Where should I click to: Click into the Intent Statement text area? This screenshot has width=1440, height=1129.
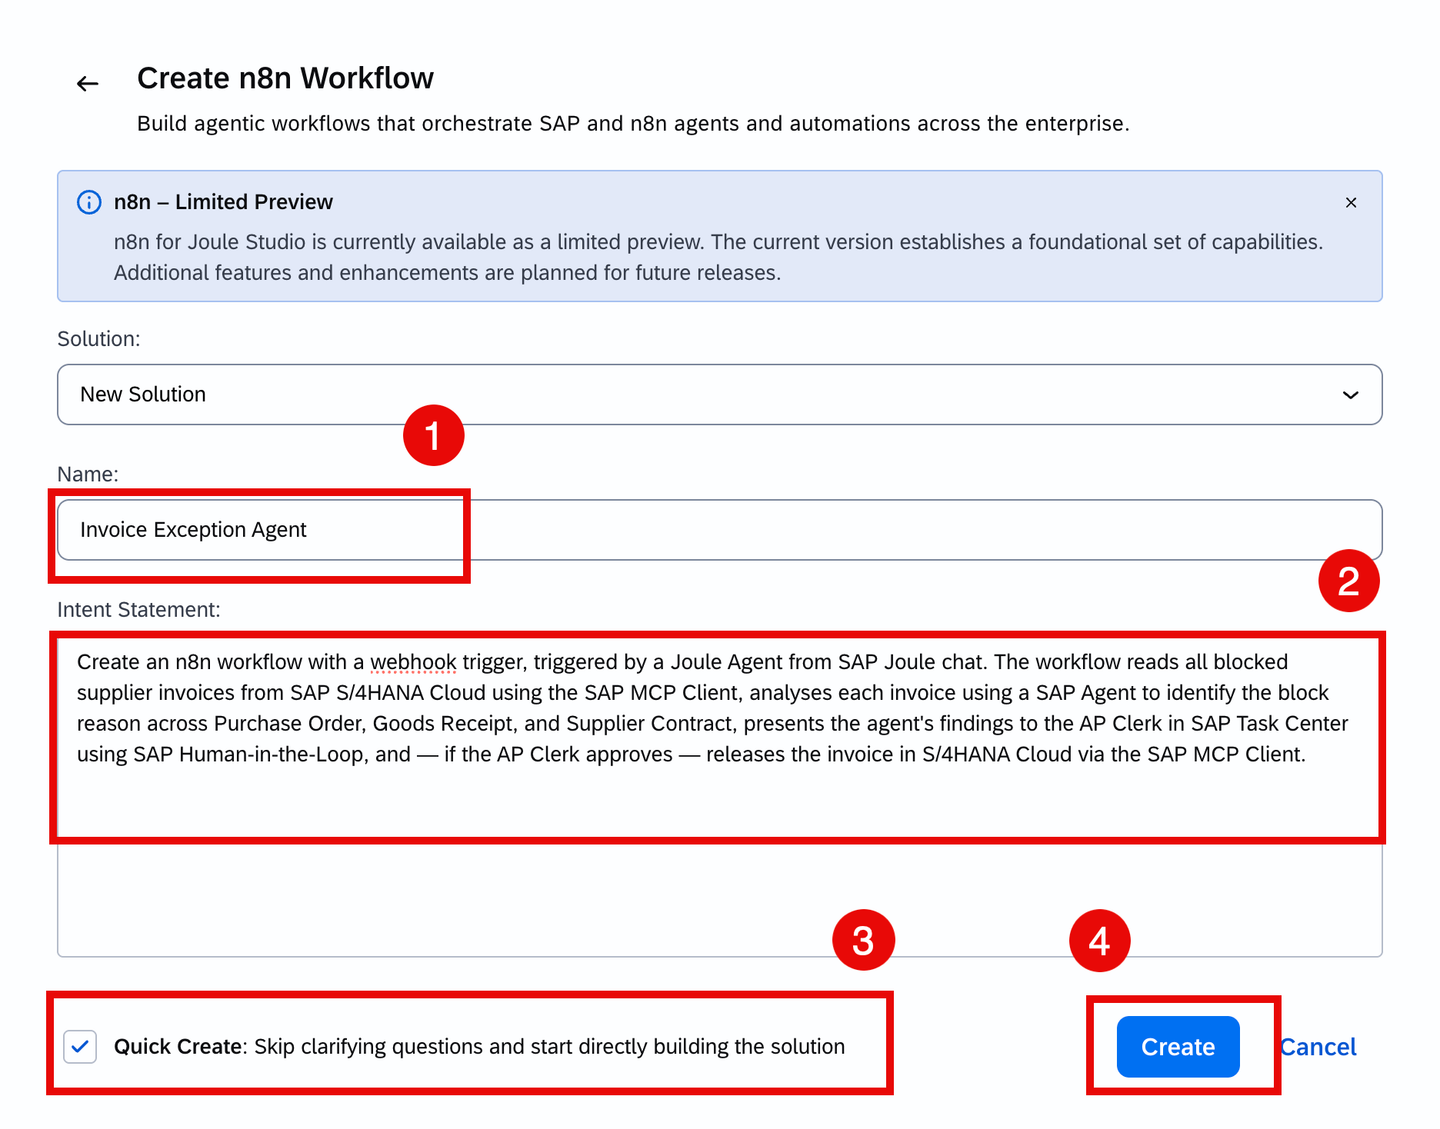720,795
